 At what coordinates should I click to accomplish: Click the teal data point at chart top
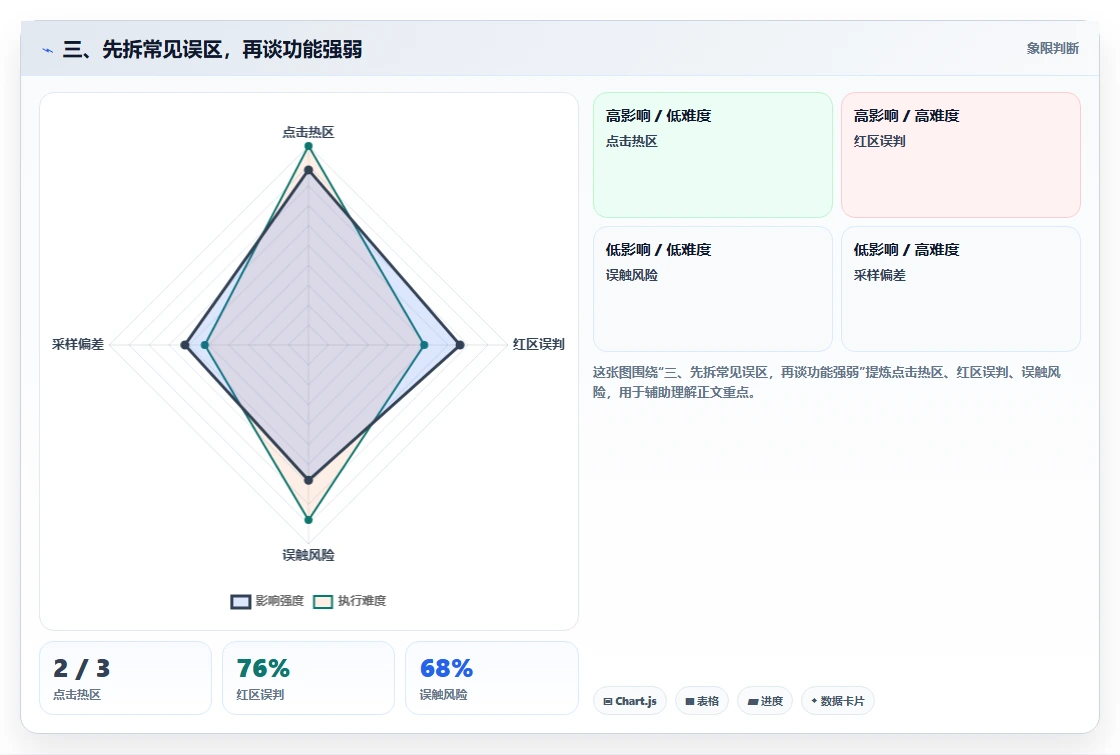(309, 146)
